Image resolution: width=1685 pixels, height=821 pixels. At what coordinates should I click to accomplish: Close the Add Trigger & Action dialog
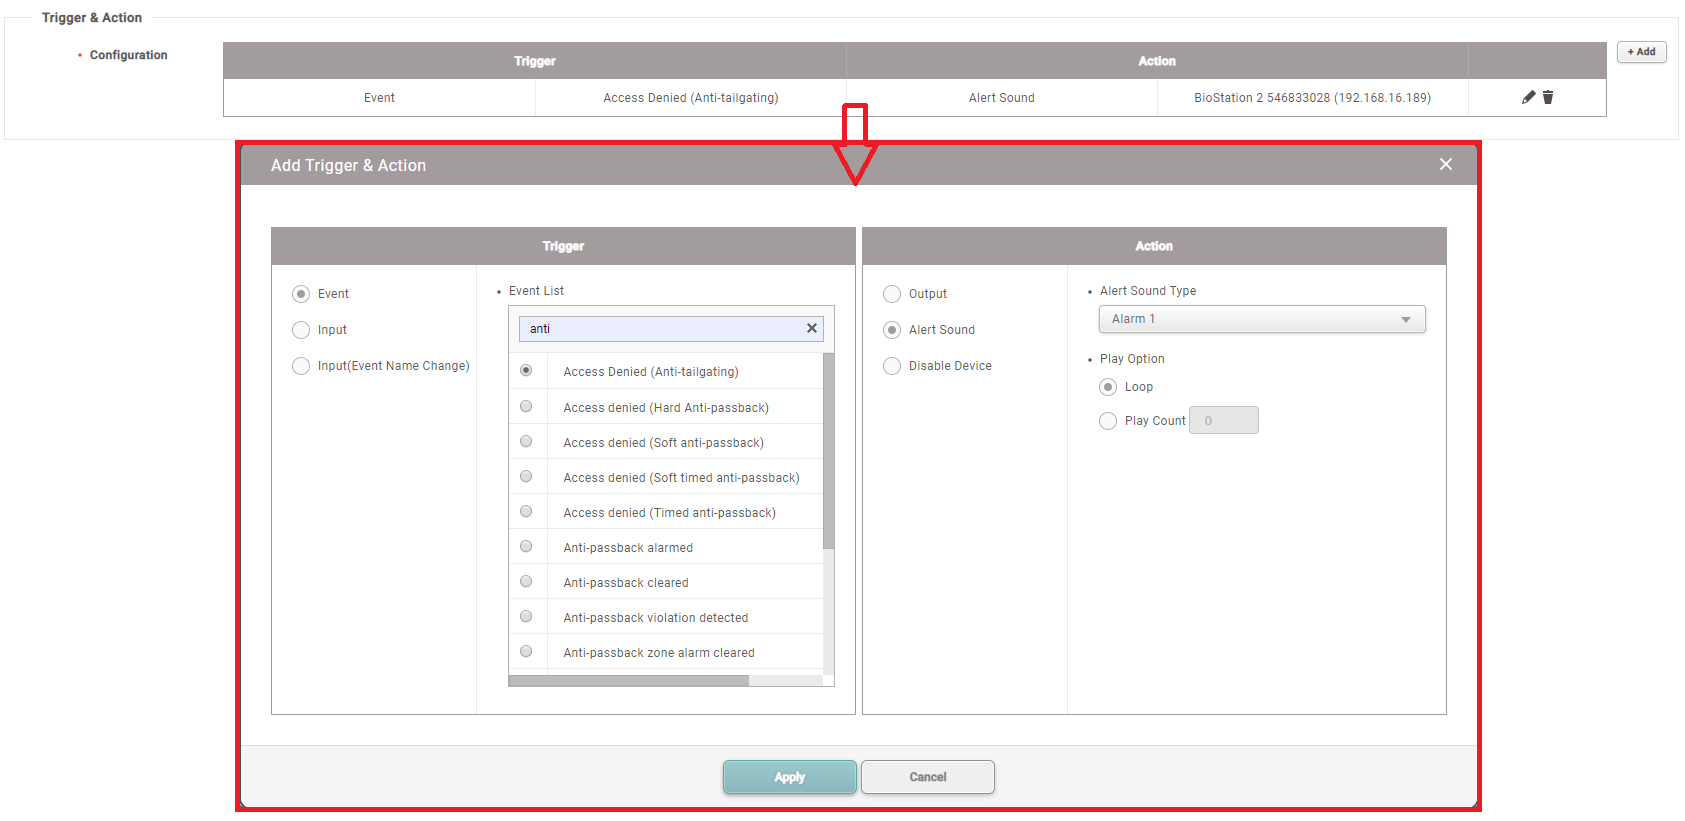point(1445,164)
